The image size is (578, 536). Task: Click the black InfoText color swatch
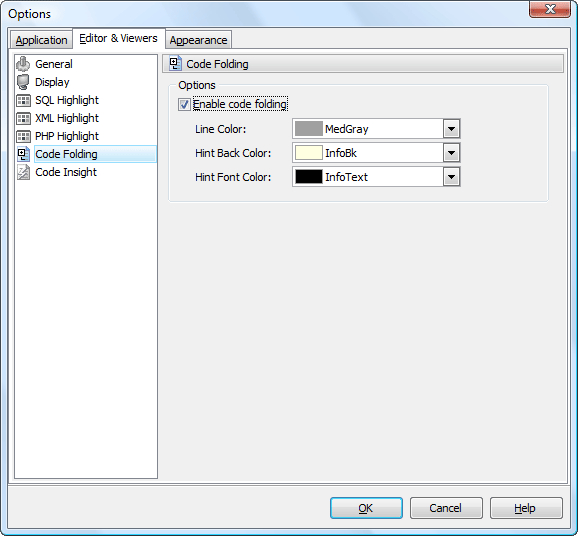click(x=309, y=177)
